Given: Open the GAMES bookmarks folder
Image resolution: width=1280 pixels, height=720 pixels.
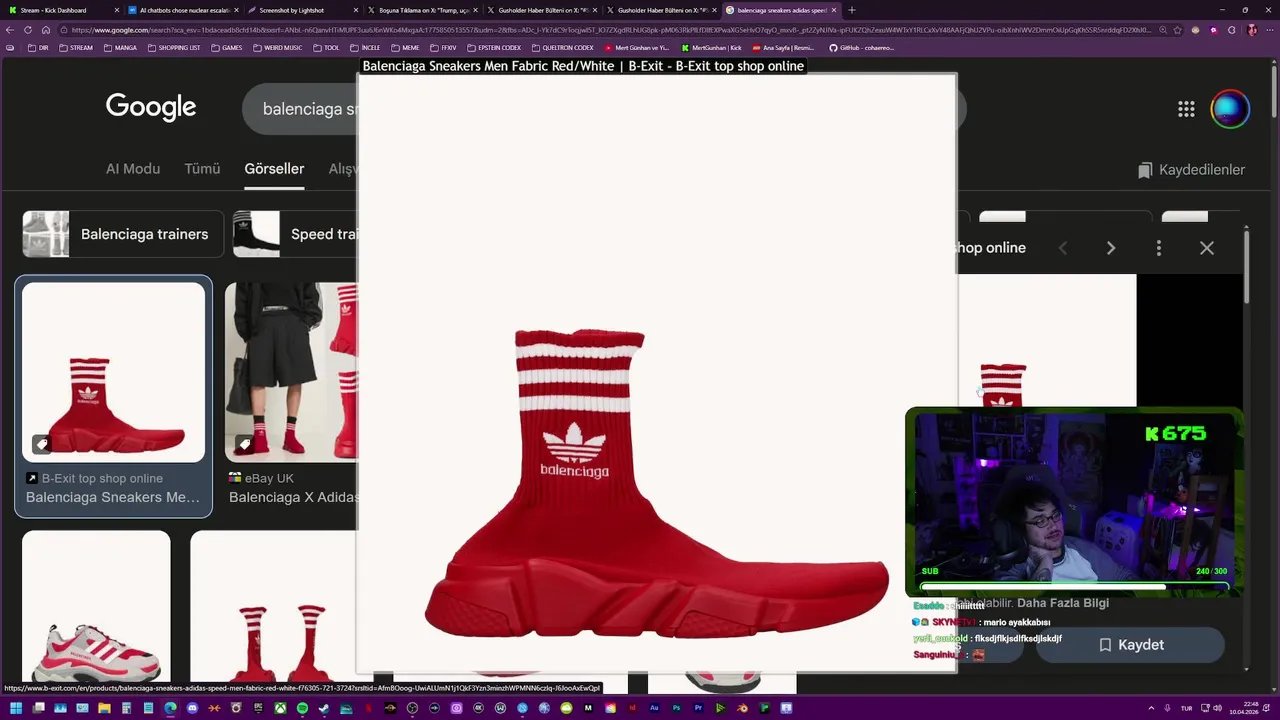Looking at the screenshot, I should click(x=227, y=47).
